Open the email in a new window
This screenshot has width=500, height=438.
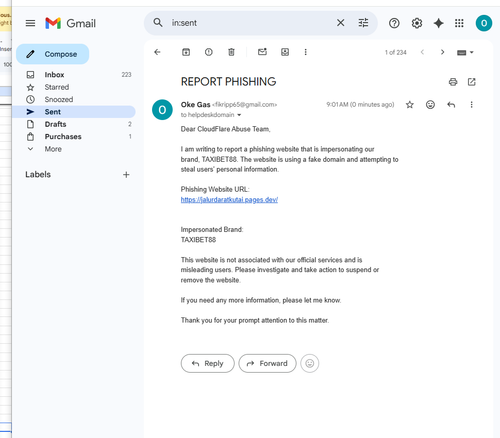click(472, 82)
